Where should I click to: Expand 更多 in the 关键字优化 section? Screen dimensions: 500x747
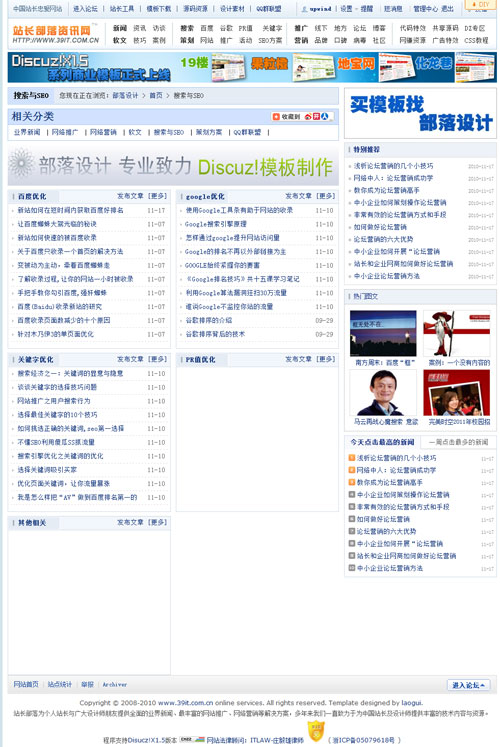(158, 359)
